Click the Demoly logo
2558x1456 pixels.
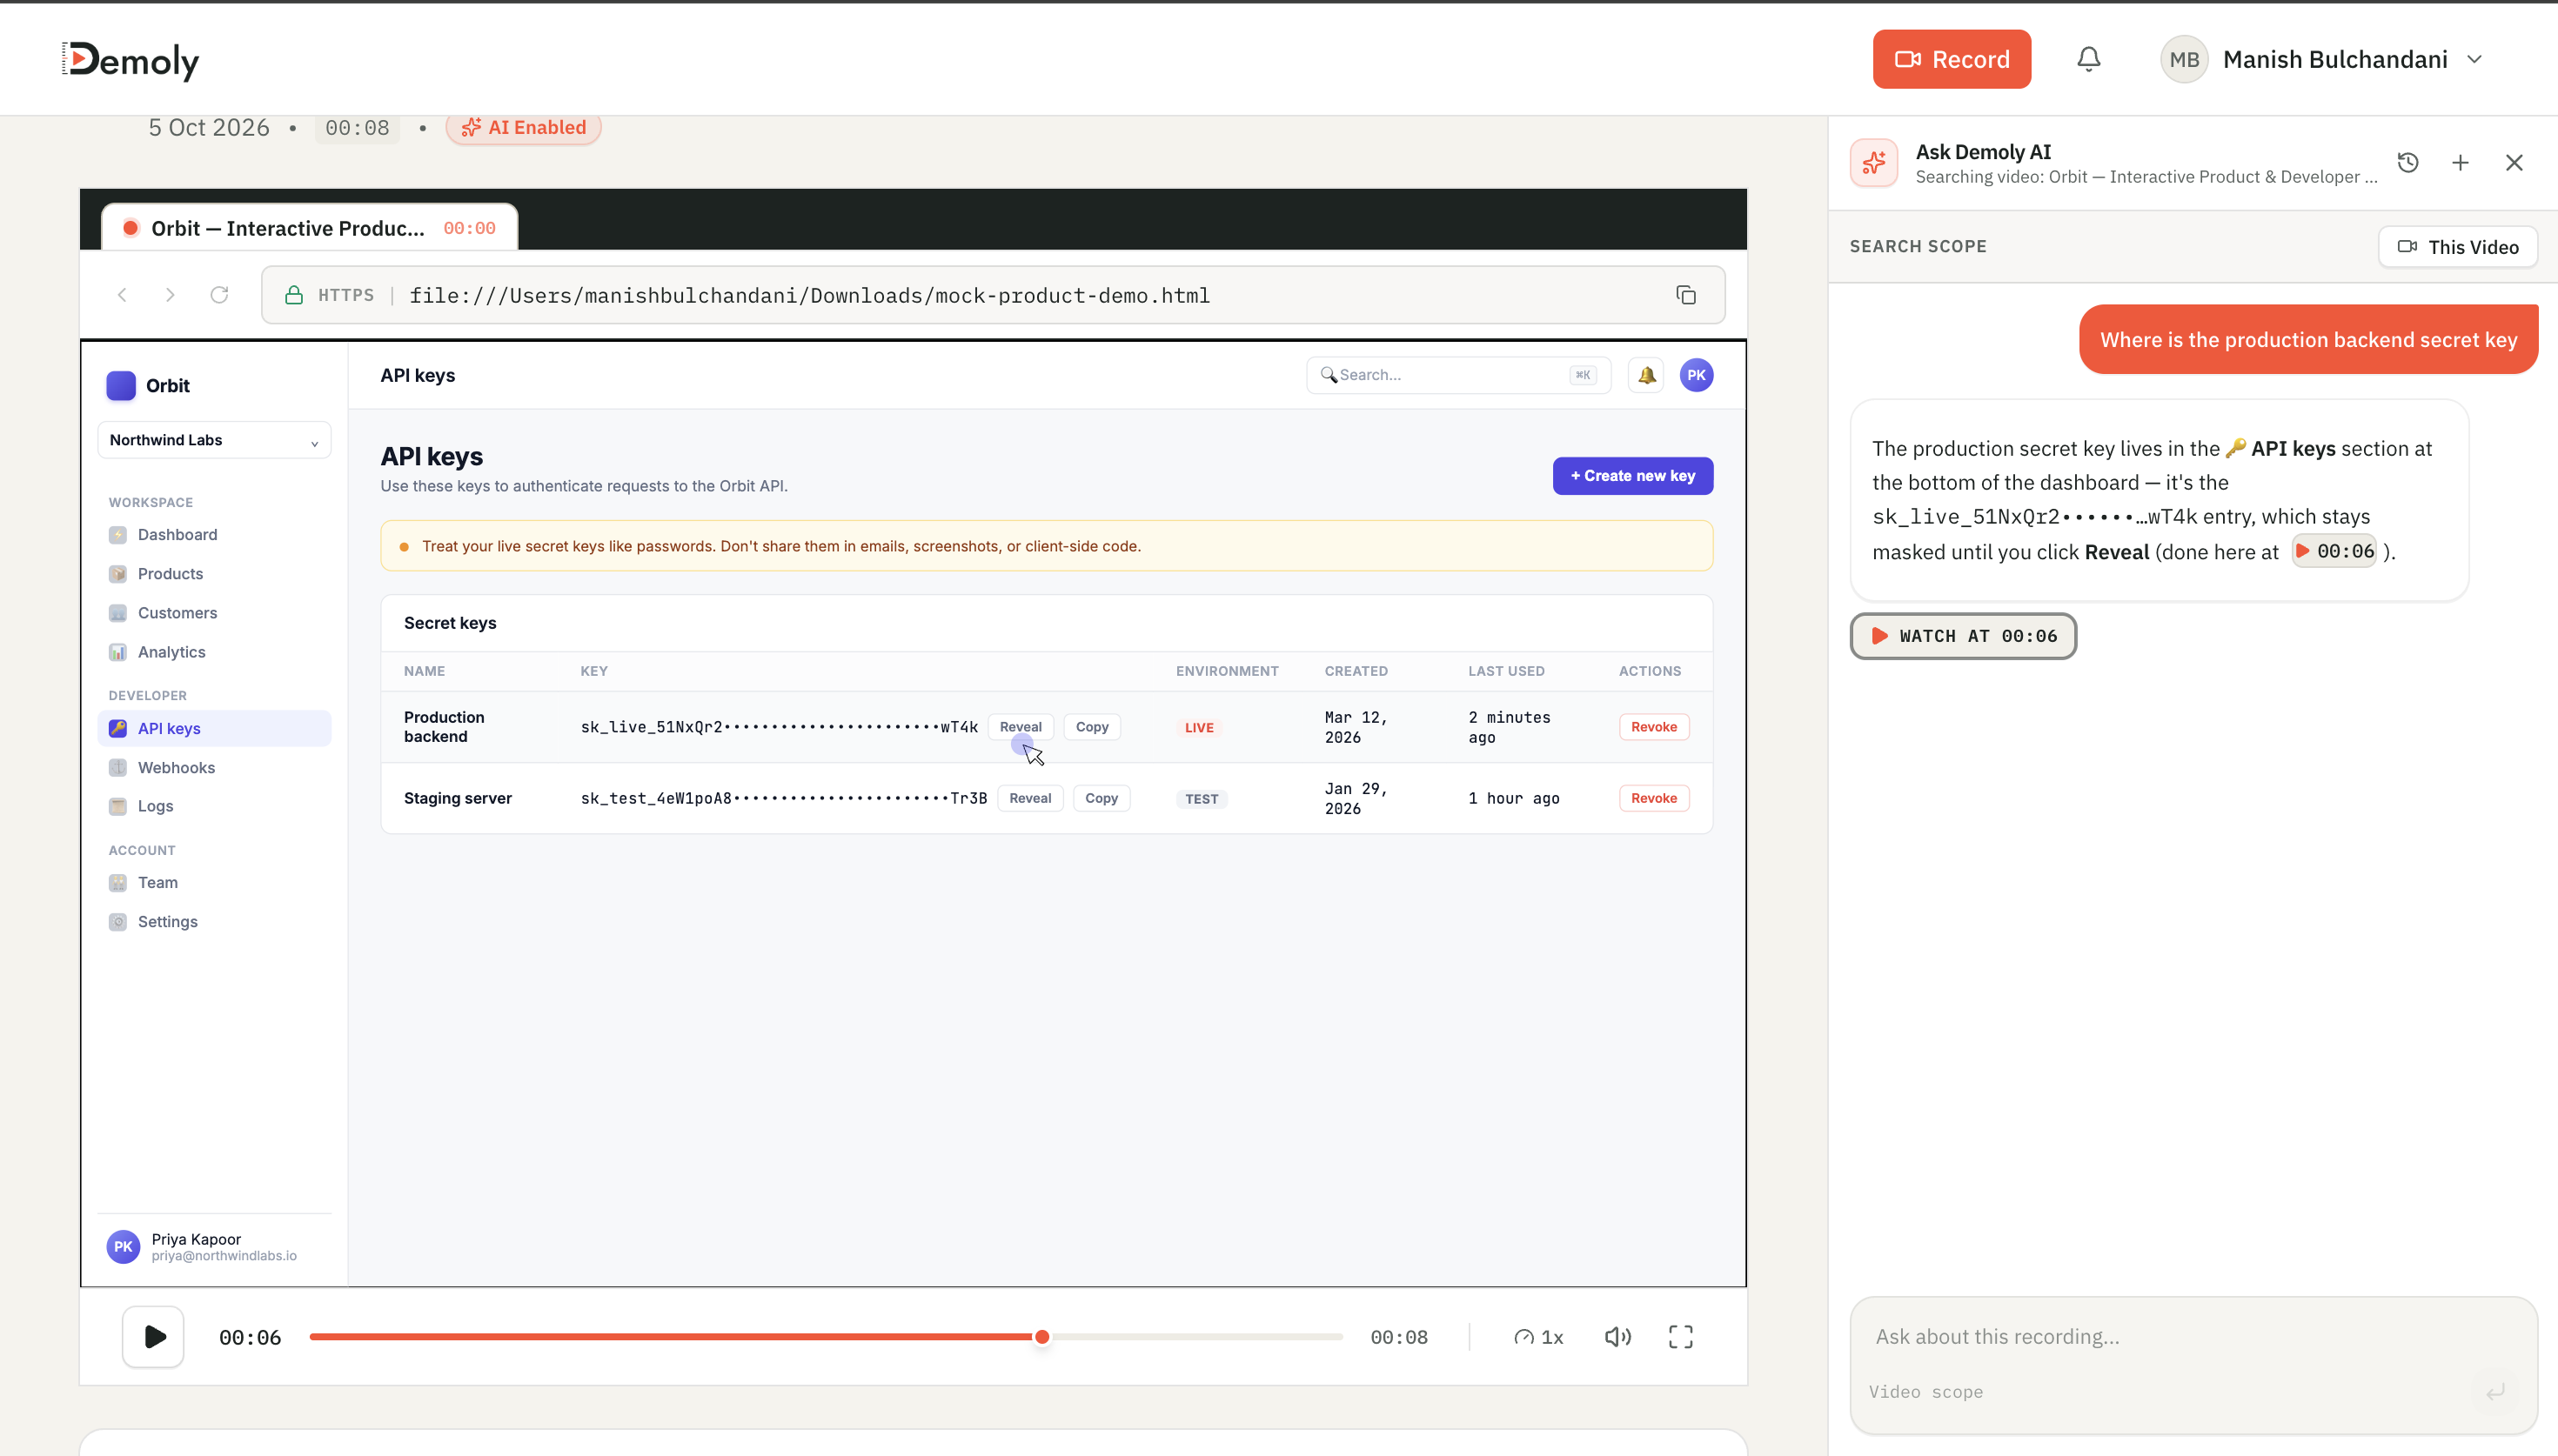[131, 60]
